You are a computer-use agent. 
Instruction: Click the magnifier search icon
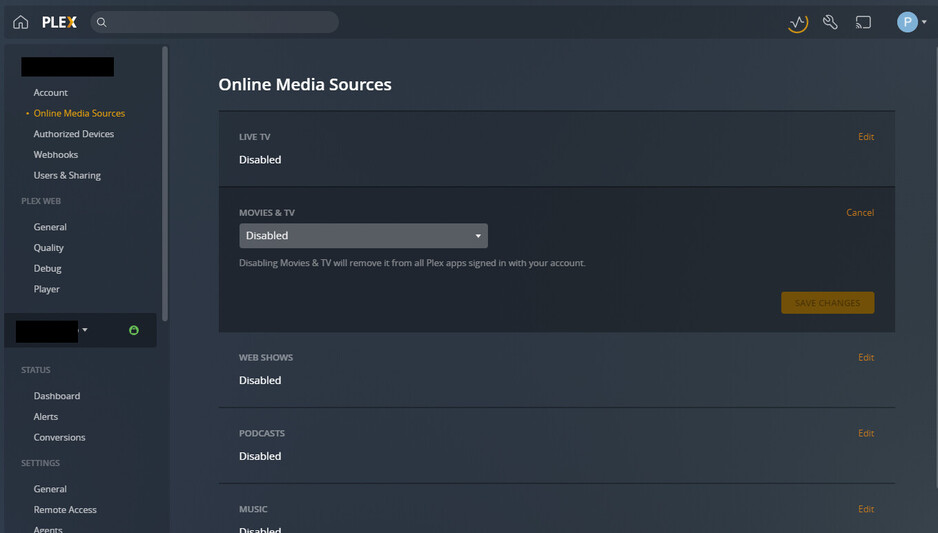[102, 22]
